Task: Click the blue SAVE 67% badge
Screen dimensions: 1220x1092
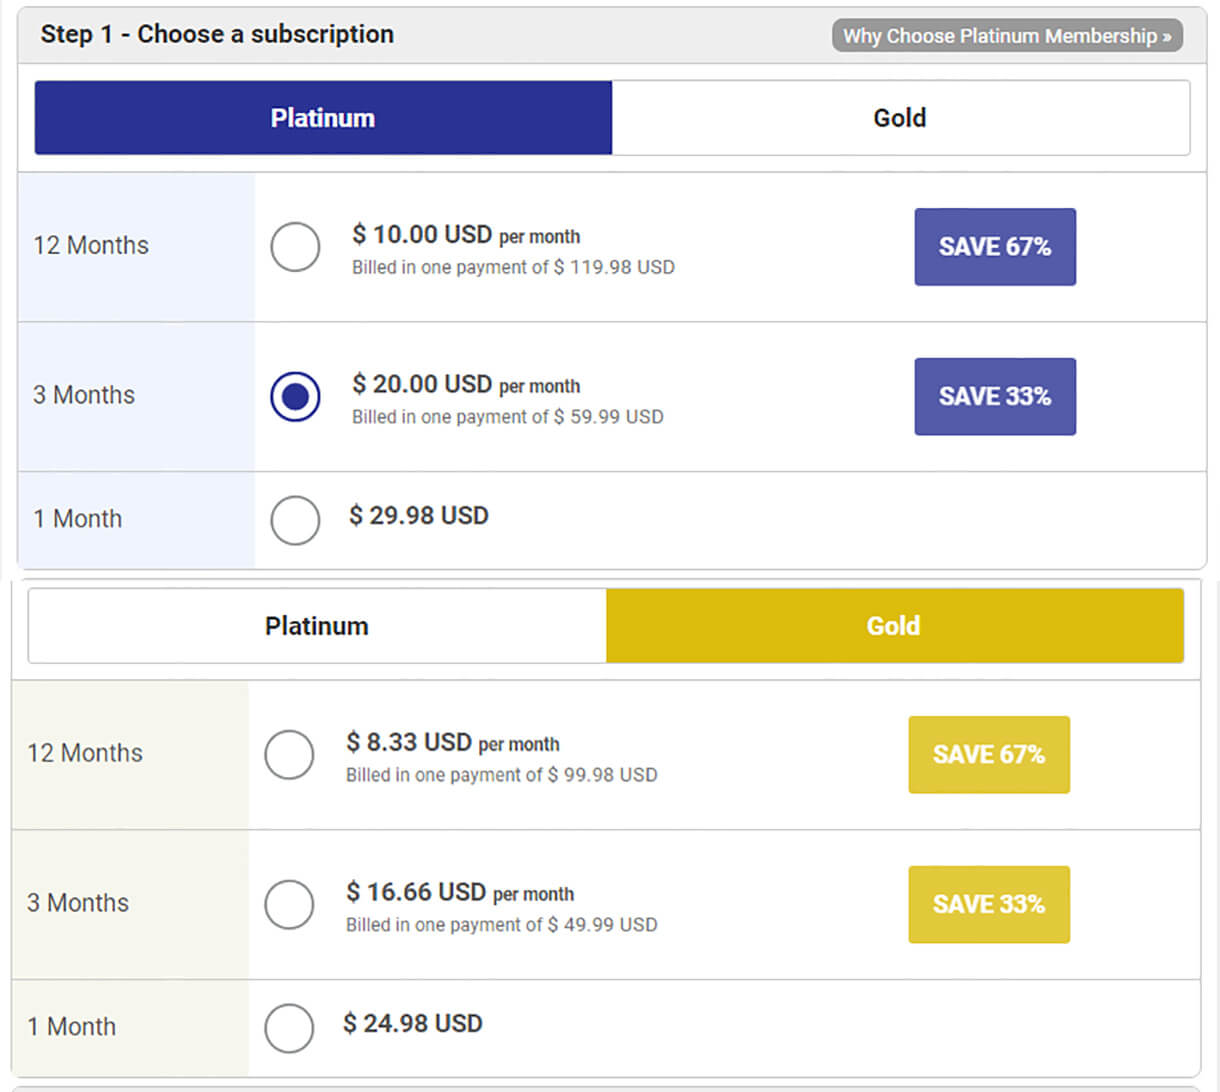Action: [x=995, y=247]
